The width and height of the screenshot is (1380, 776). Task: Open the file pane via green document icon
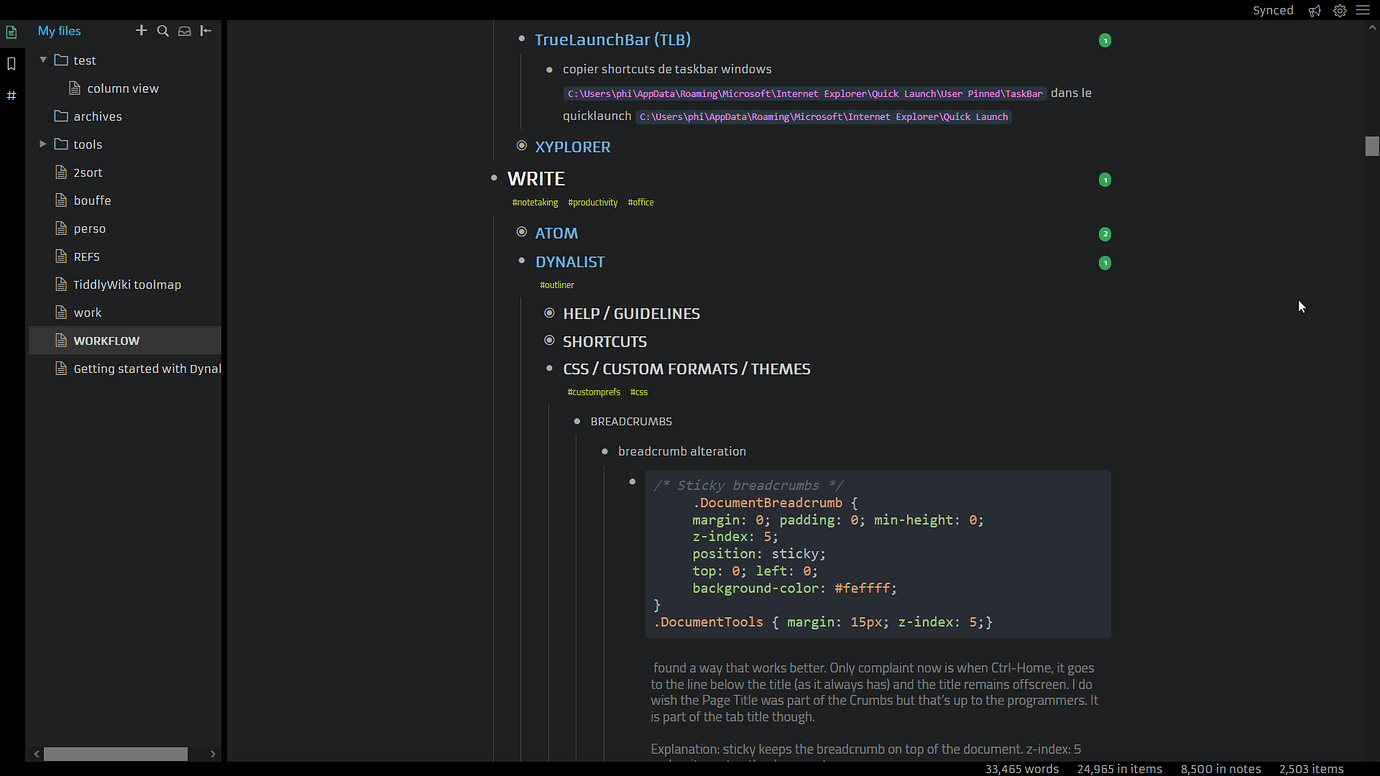pyautogui.click(x=11, y=31)
